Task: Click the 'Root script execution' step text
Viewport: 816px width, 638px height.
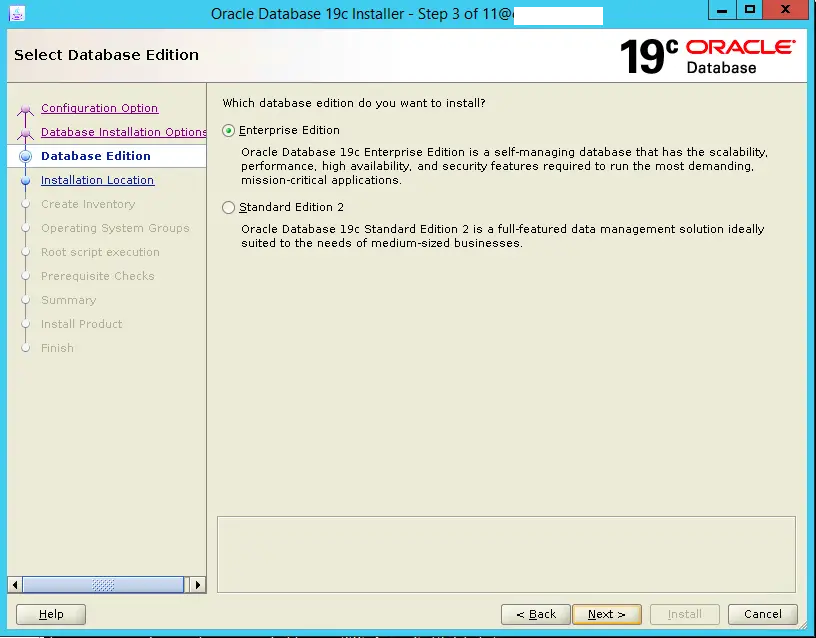Action: click(x=100, y=252)
